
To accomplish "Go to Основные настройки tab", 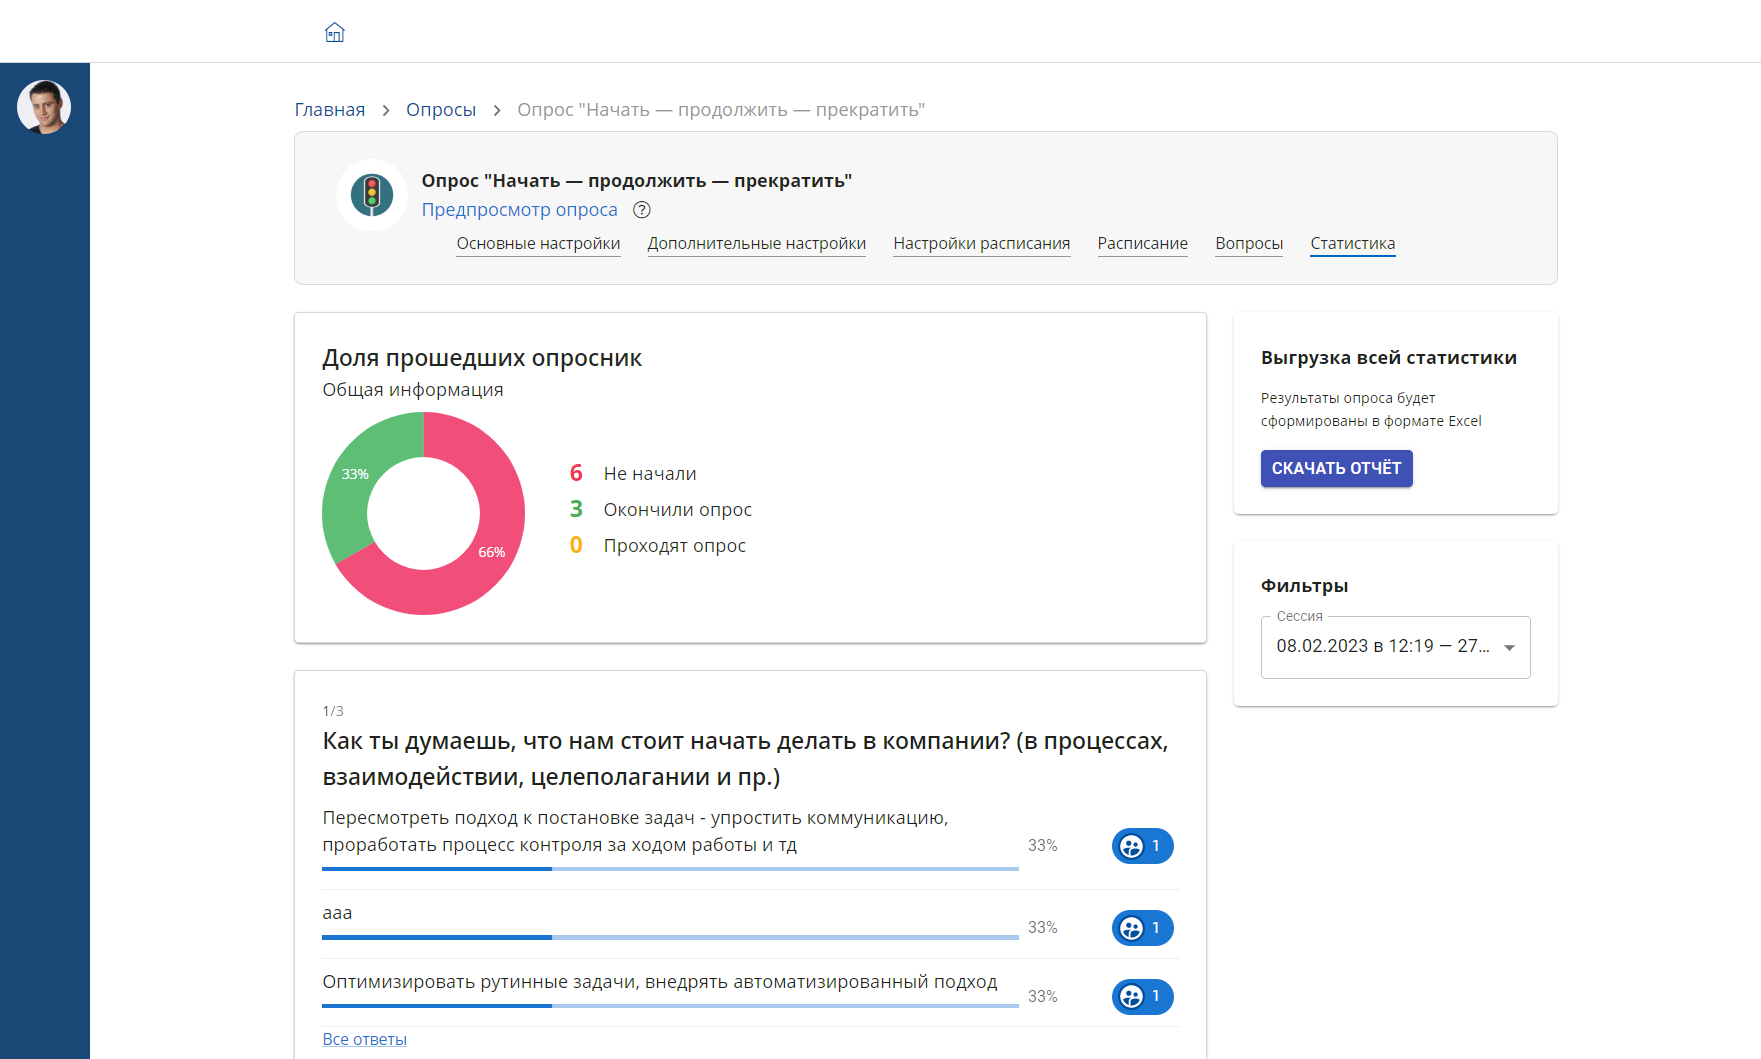I will pos(538,244).
